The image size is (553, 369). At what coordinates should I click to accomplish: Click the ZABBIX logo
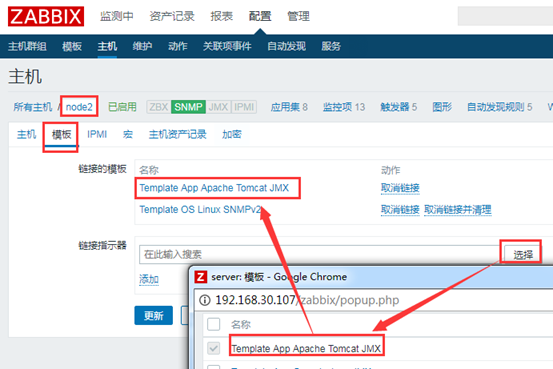click(46, 16)
